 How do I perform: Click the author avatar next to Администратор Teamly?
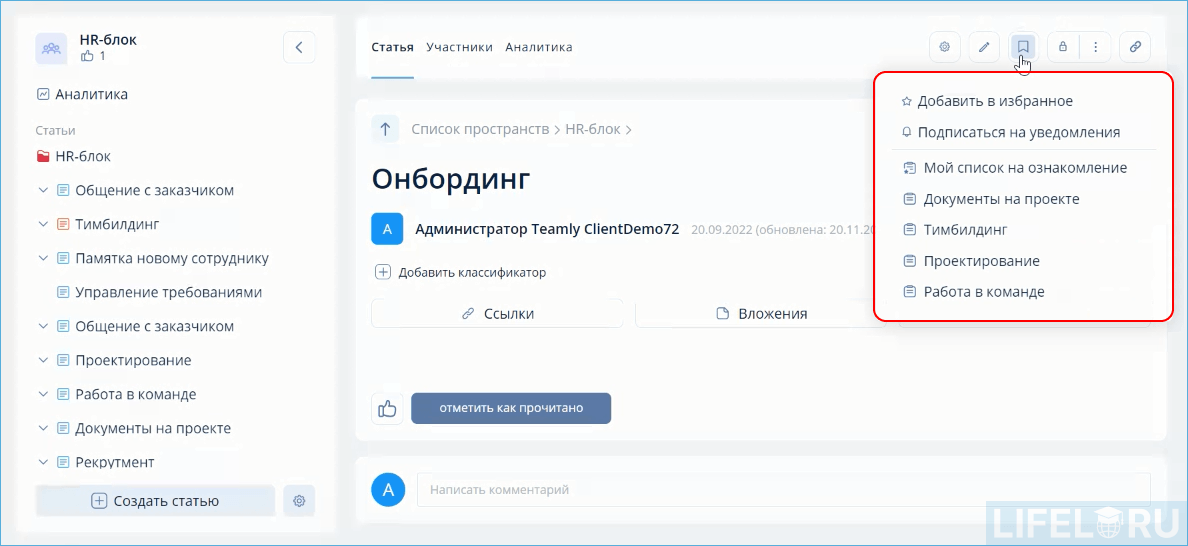[387, 229]
